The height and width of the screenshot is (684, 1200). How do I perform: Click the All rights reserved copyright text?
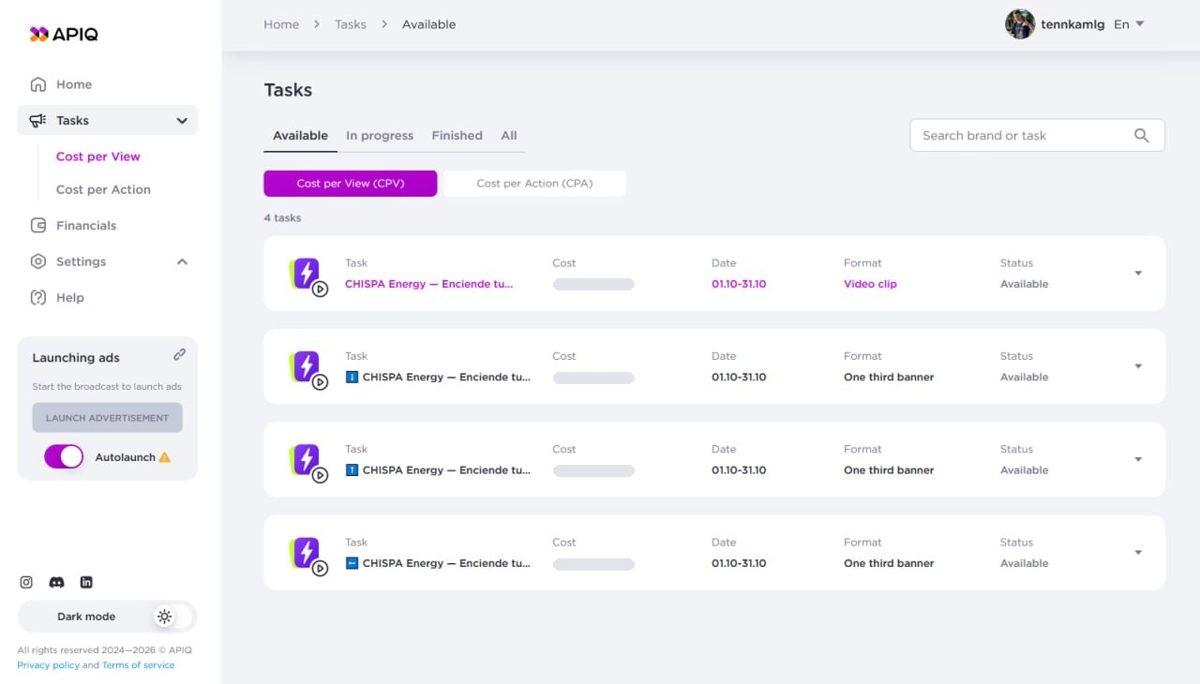pos(104,650)
